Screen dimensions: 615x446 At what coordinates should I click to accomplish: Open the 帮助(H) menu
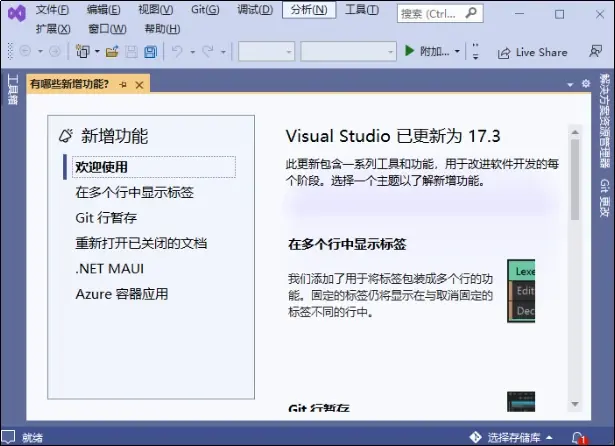(162, 29)
